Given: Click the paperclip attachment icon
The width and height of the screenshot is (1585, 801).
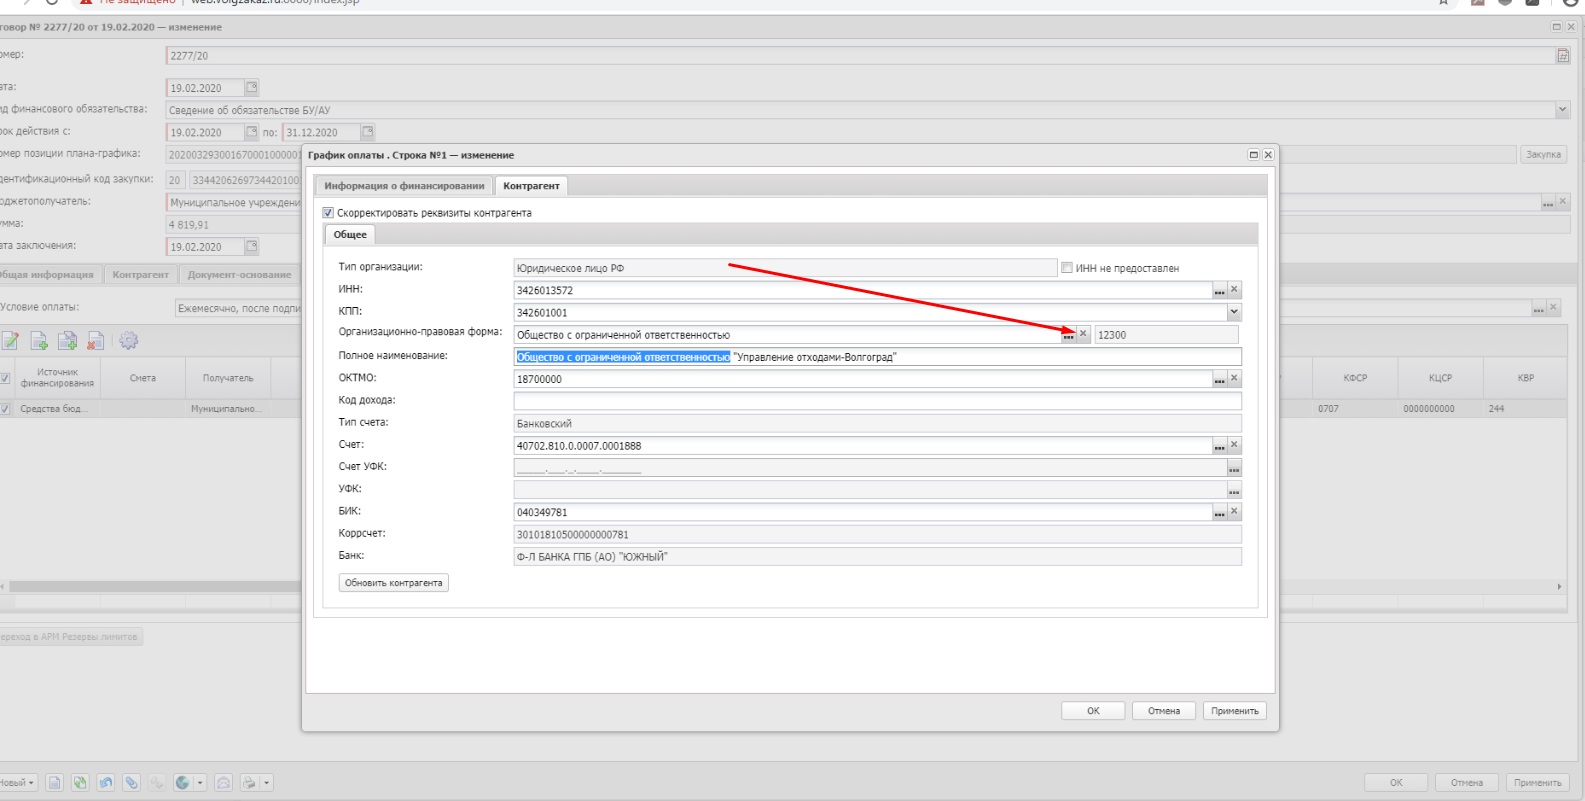Looking at the screenshot, I should click(131, 783).
